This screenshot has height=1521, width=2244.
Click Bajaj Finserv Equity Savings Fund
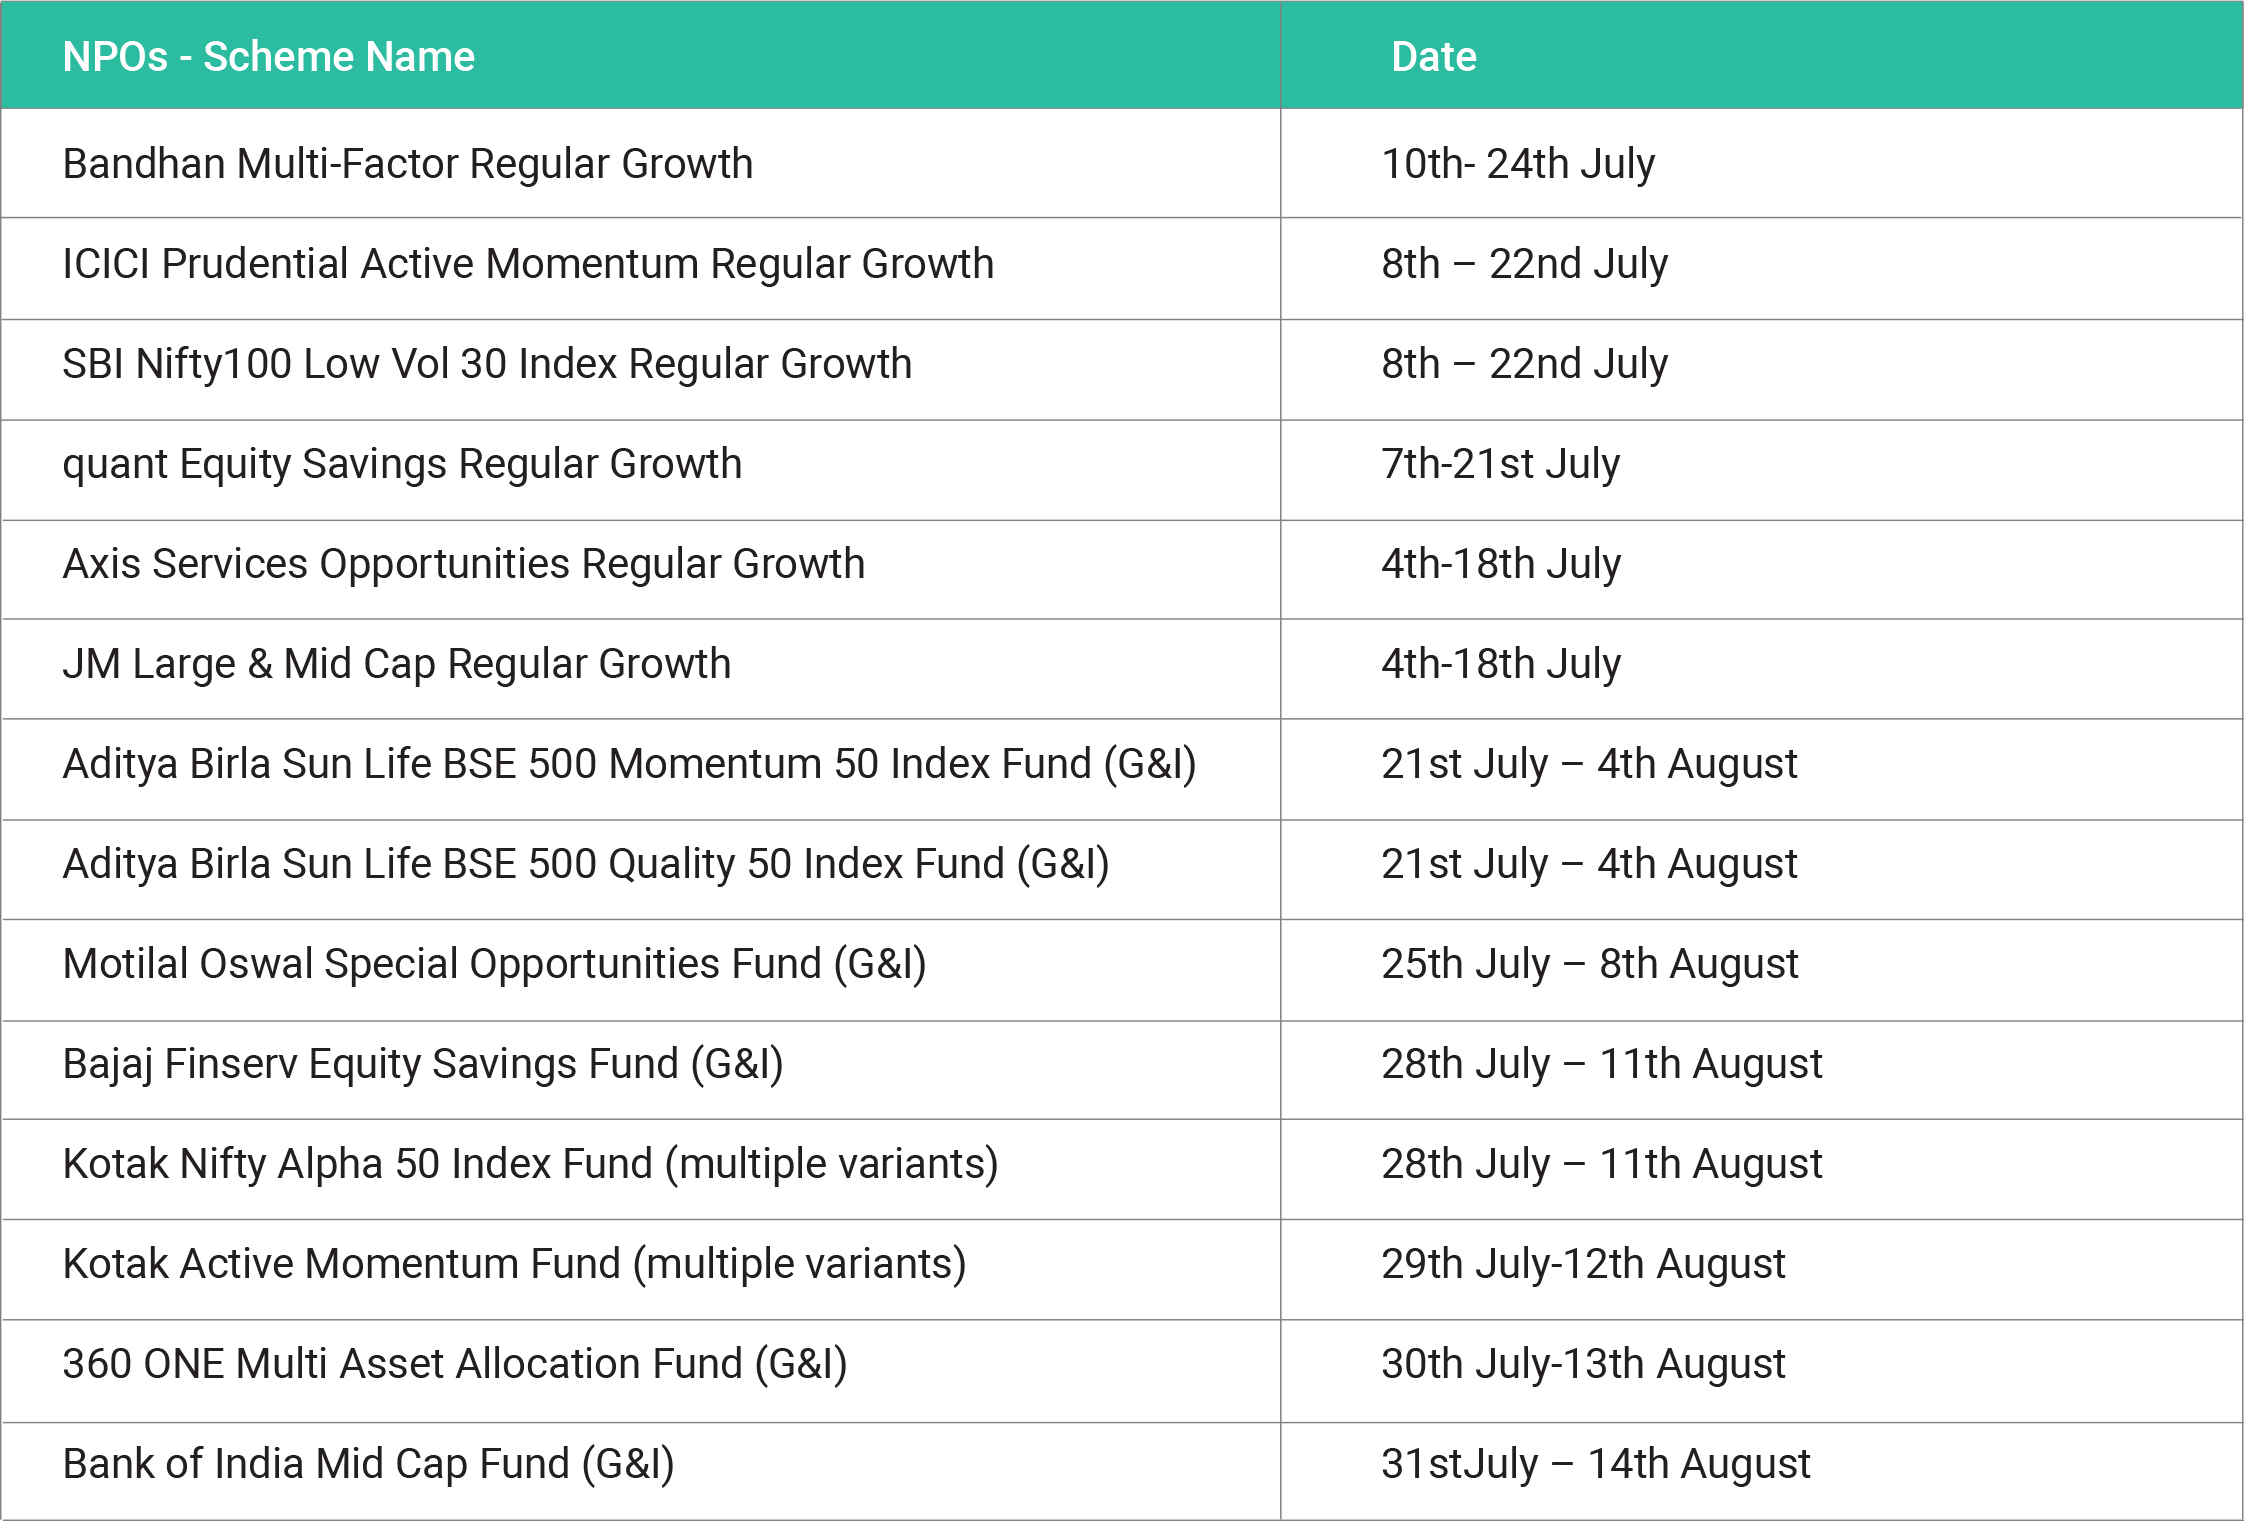tap(423, 1064)
